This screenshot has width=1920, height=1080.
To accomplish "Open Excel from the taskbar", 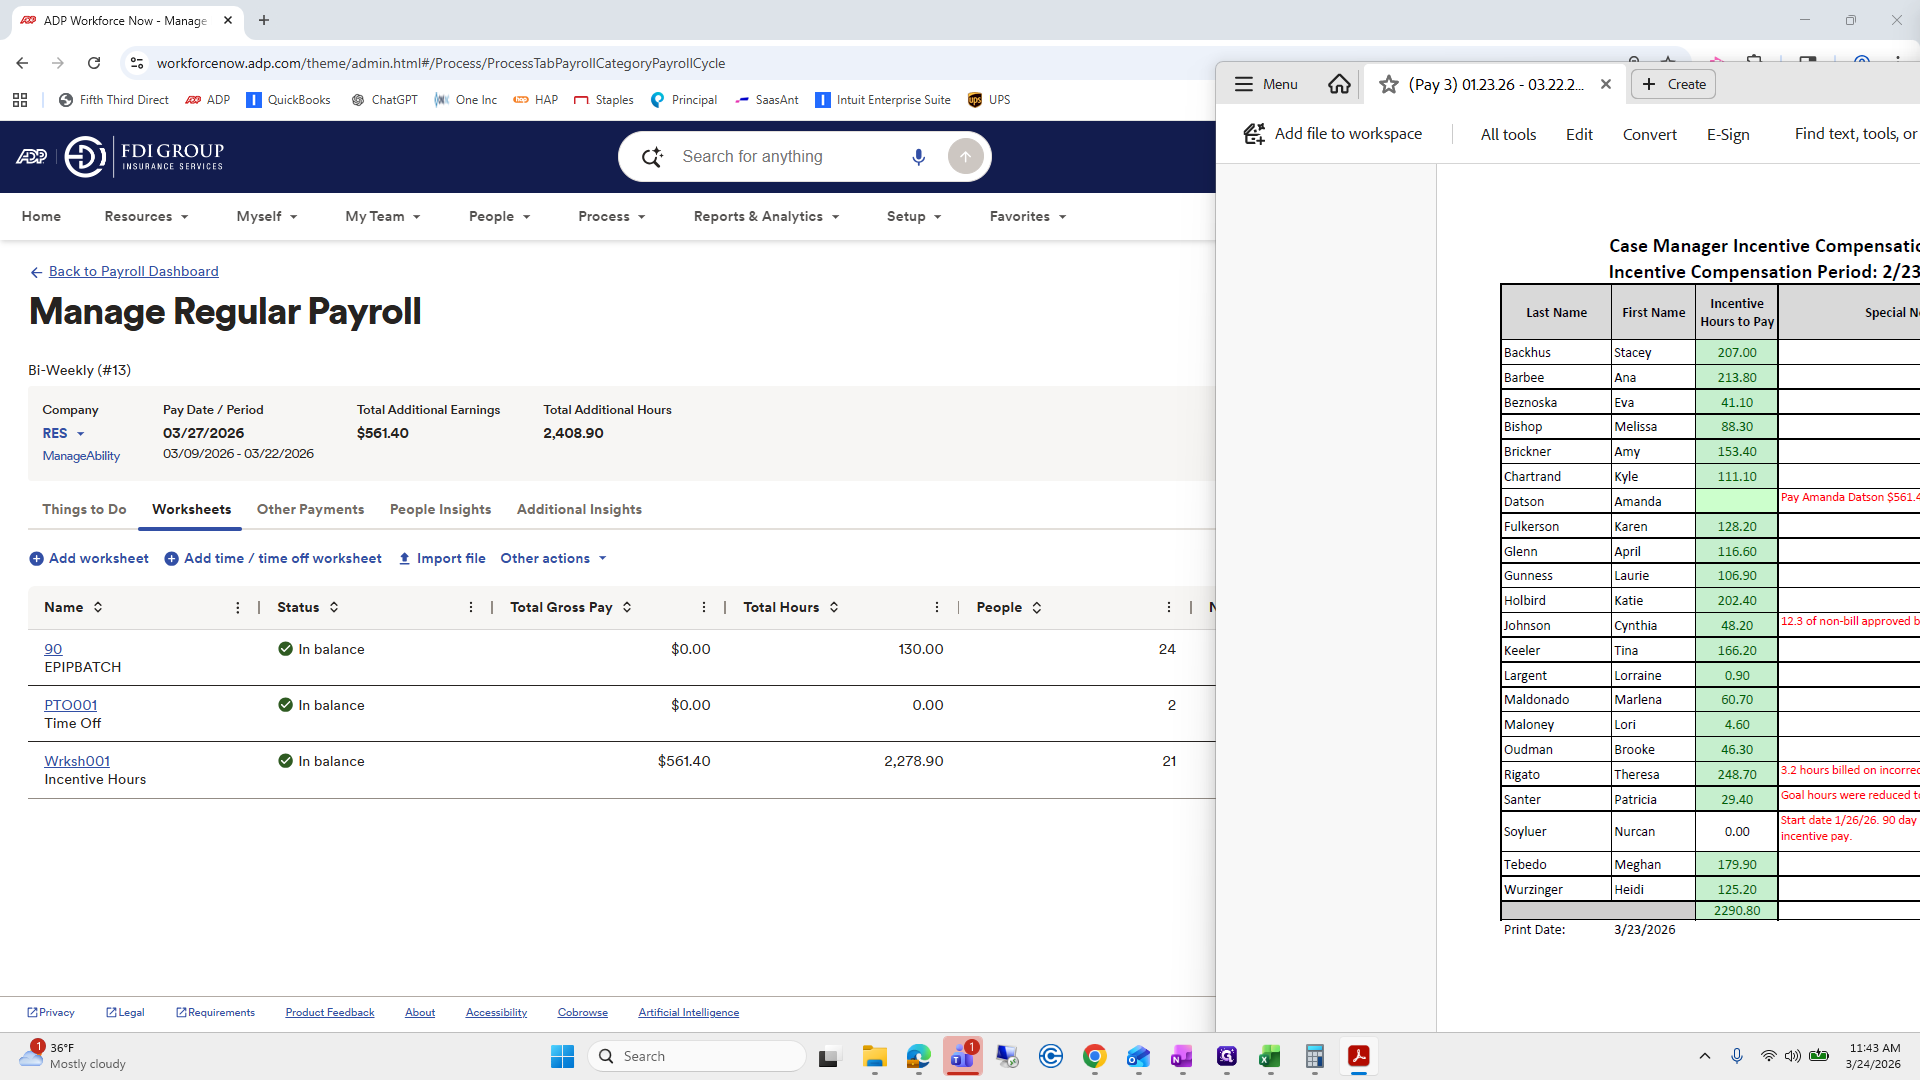I will point(1269,1056).
